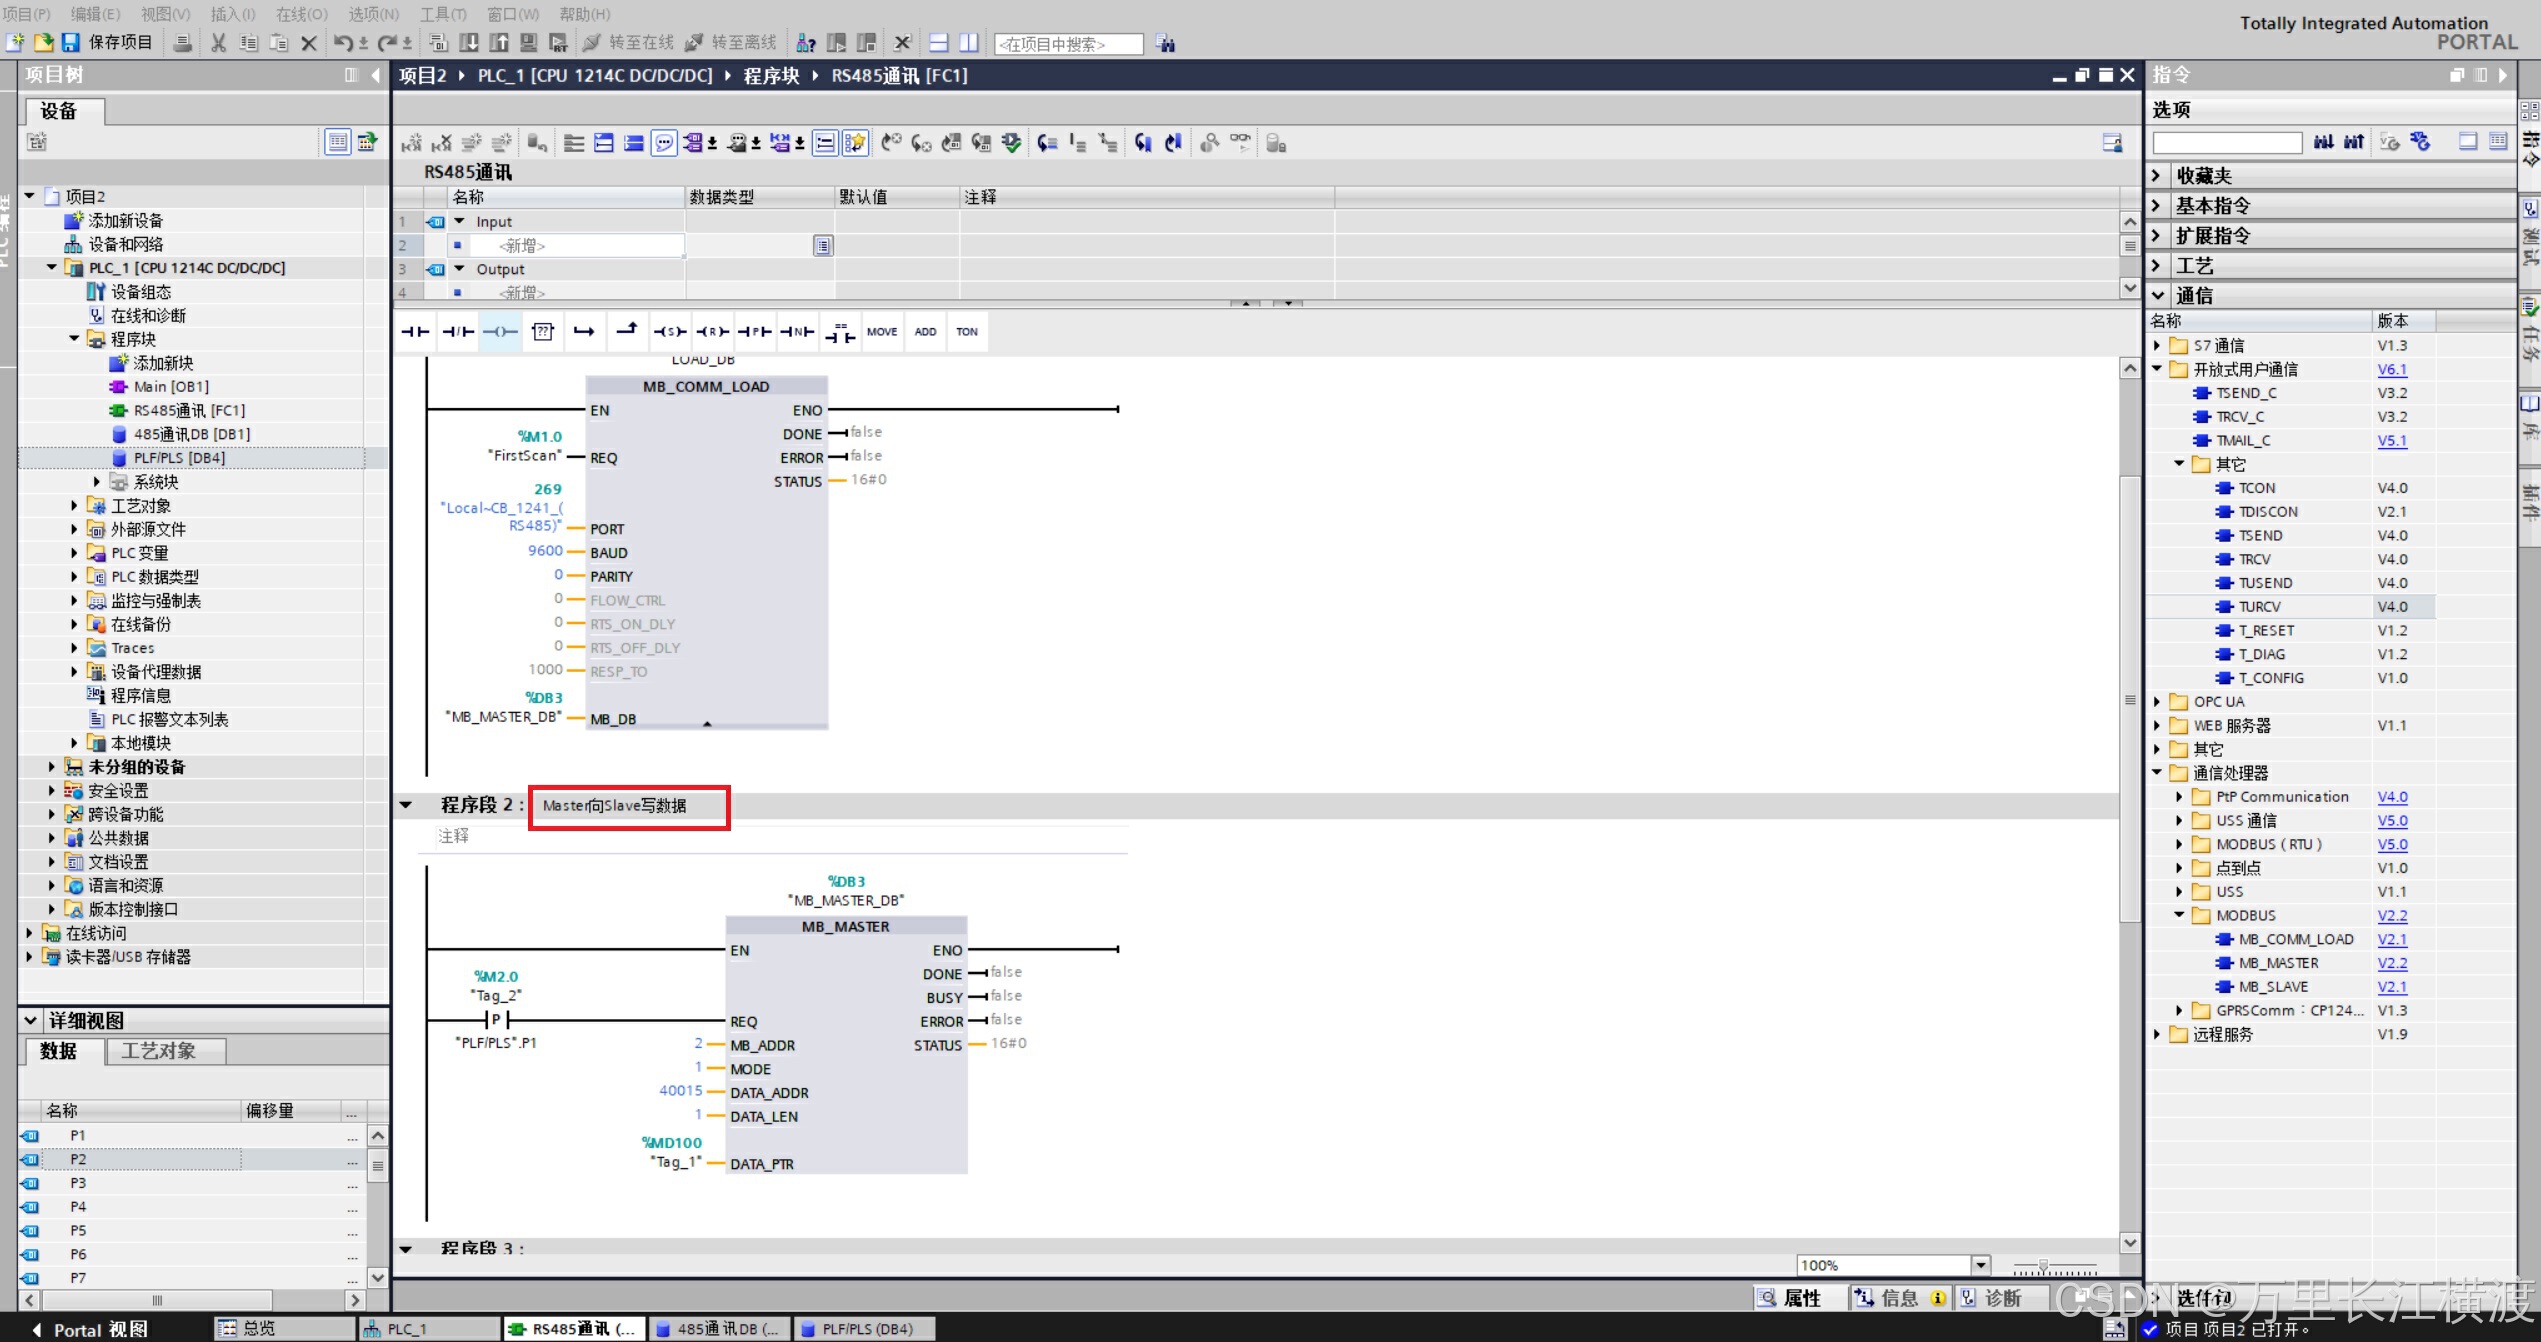Click the Save Project icon
Screen dimensions: 2541x1342
click(x=70, y=42)
